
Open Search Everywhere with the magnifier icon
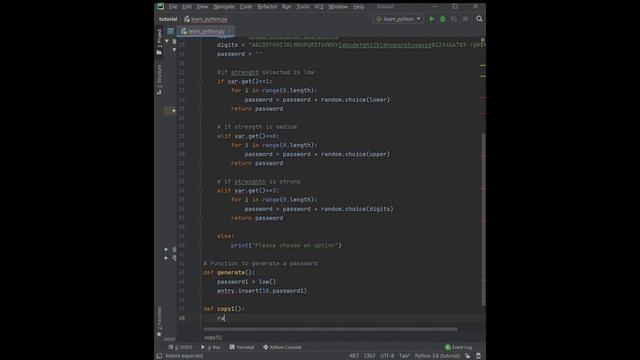(479, 19)
